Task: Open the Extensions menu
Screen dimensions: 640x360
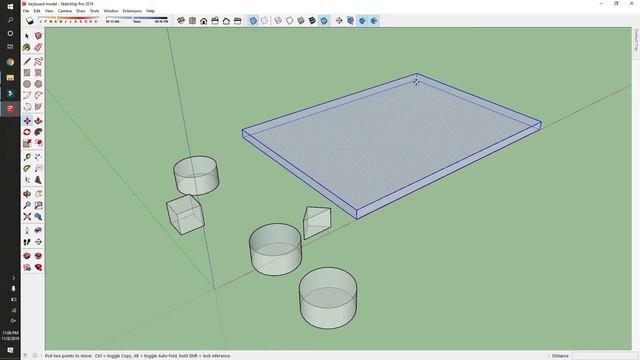Action: click(x=132, y=11)
